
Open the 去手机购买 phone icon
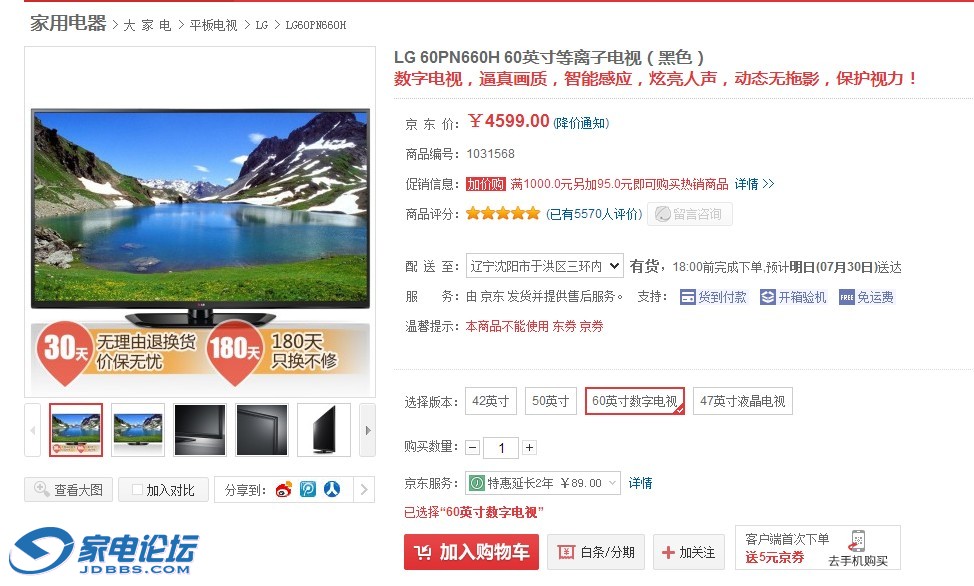[x=858, y=541]
